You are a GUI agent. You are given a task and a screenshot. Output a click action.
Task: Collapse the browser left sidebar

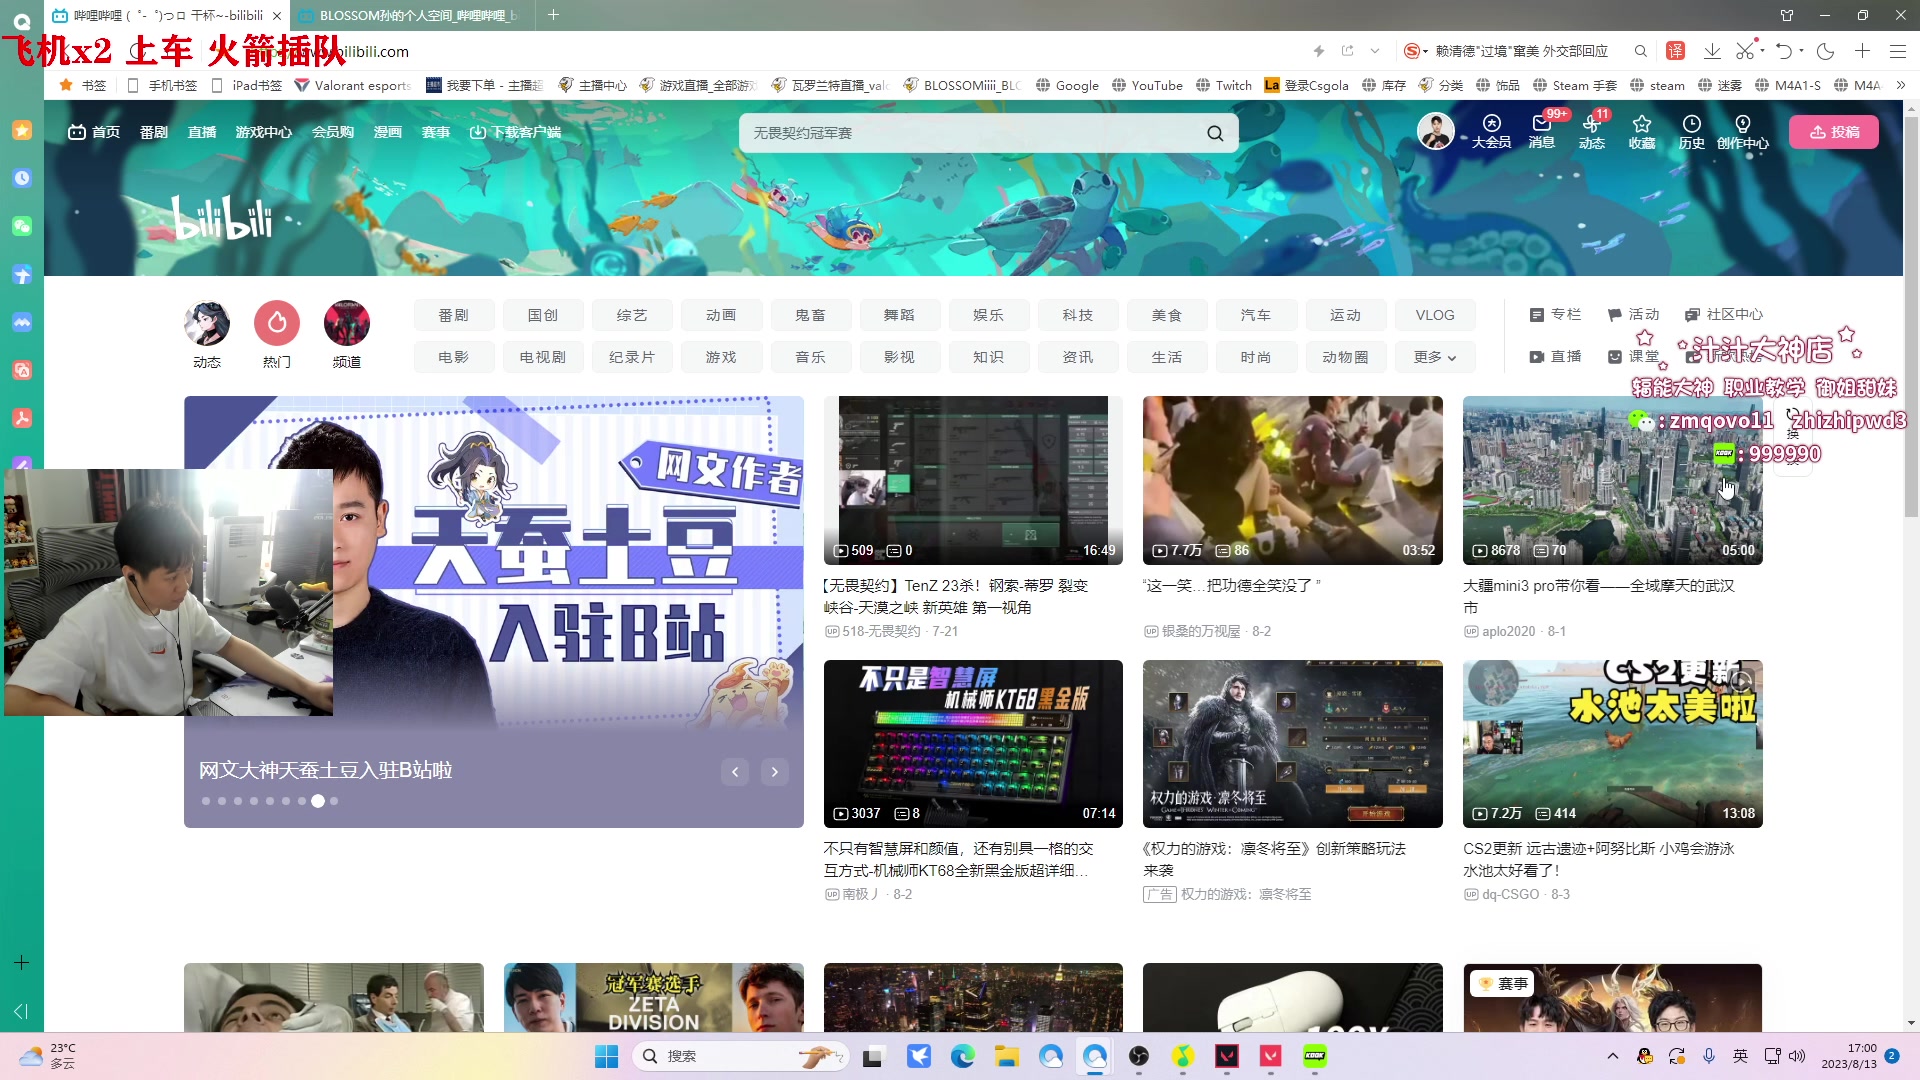(21, 1011)
